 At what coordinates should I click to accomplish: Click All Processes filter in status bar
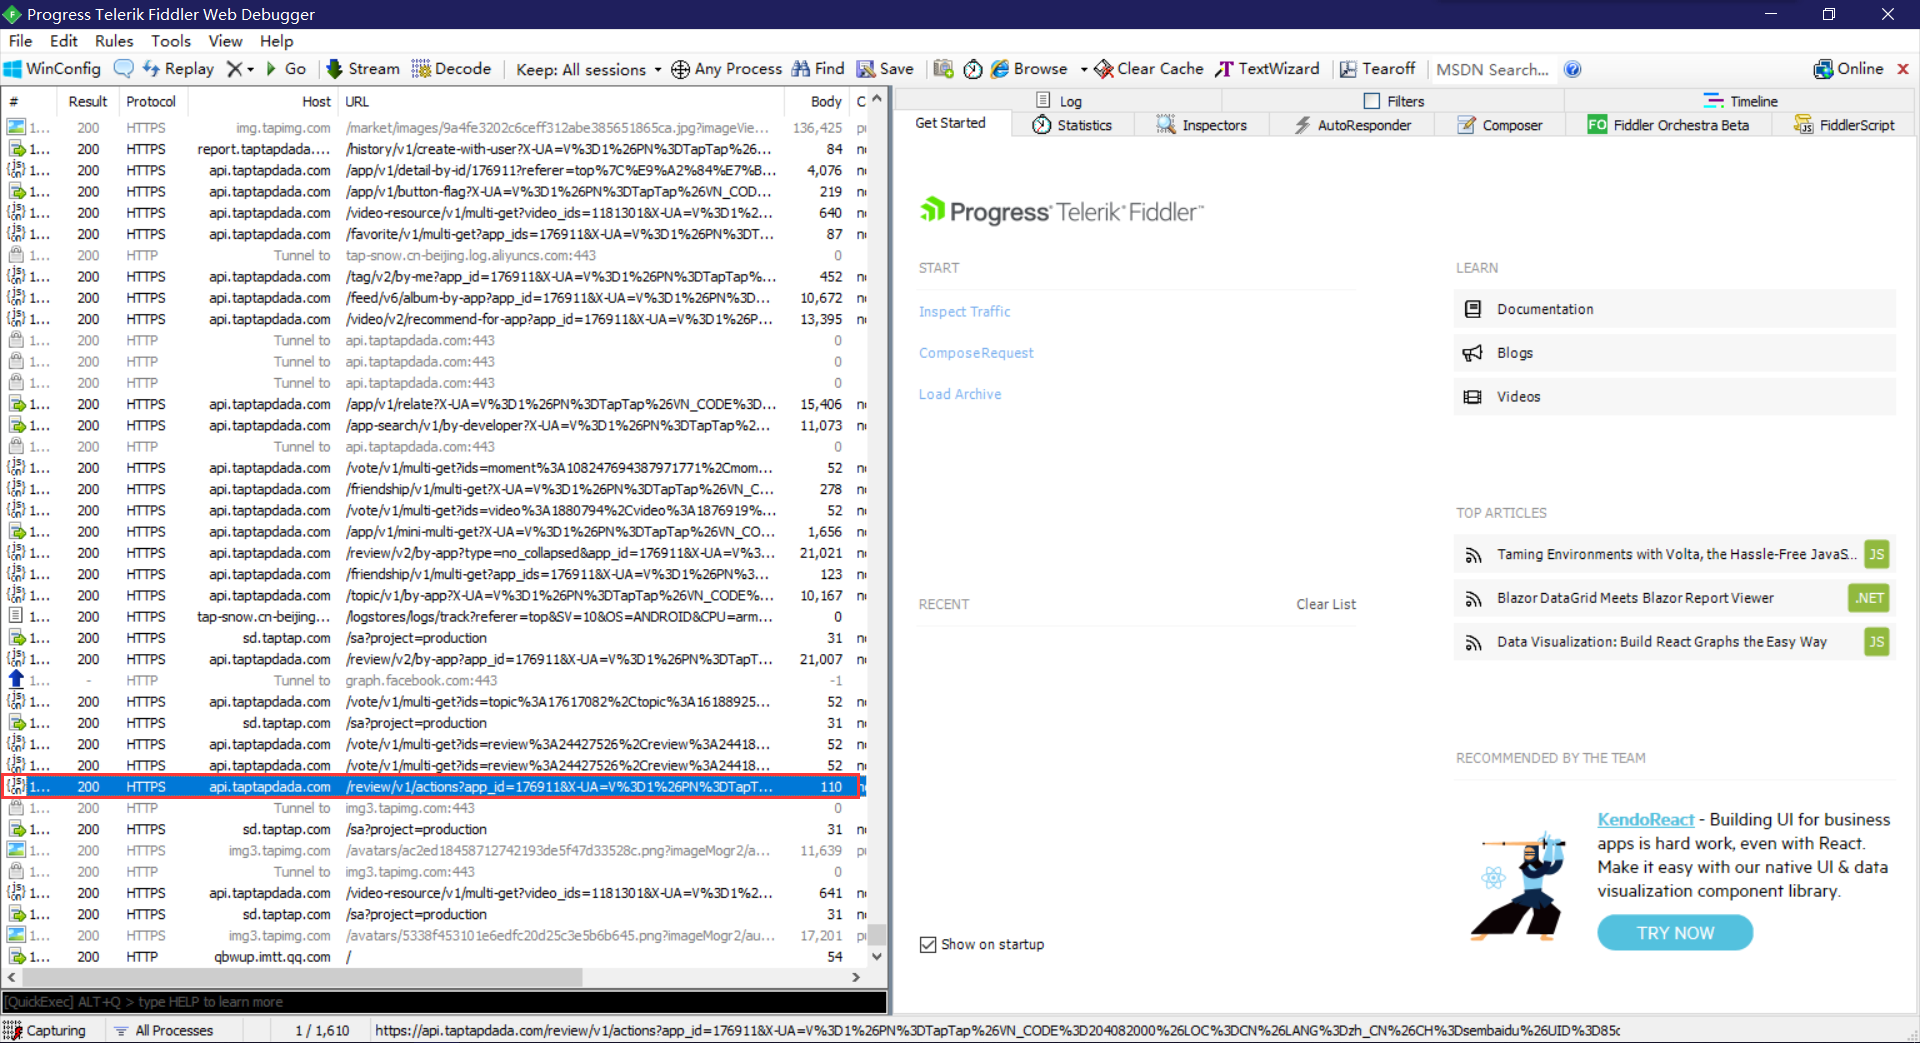[164, 1030]
